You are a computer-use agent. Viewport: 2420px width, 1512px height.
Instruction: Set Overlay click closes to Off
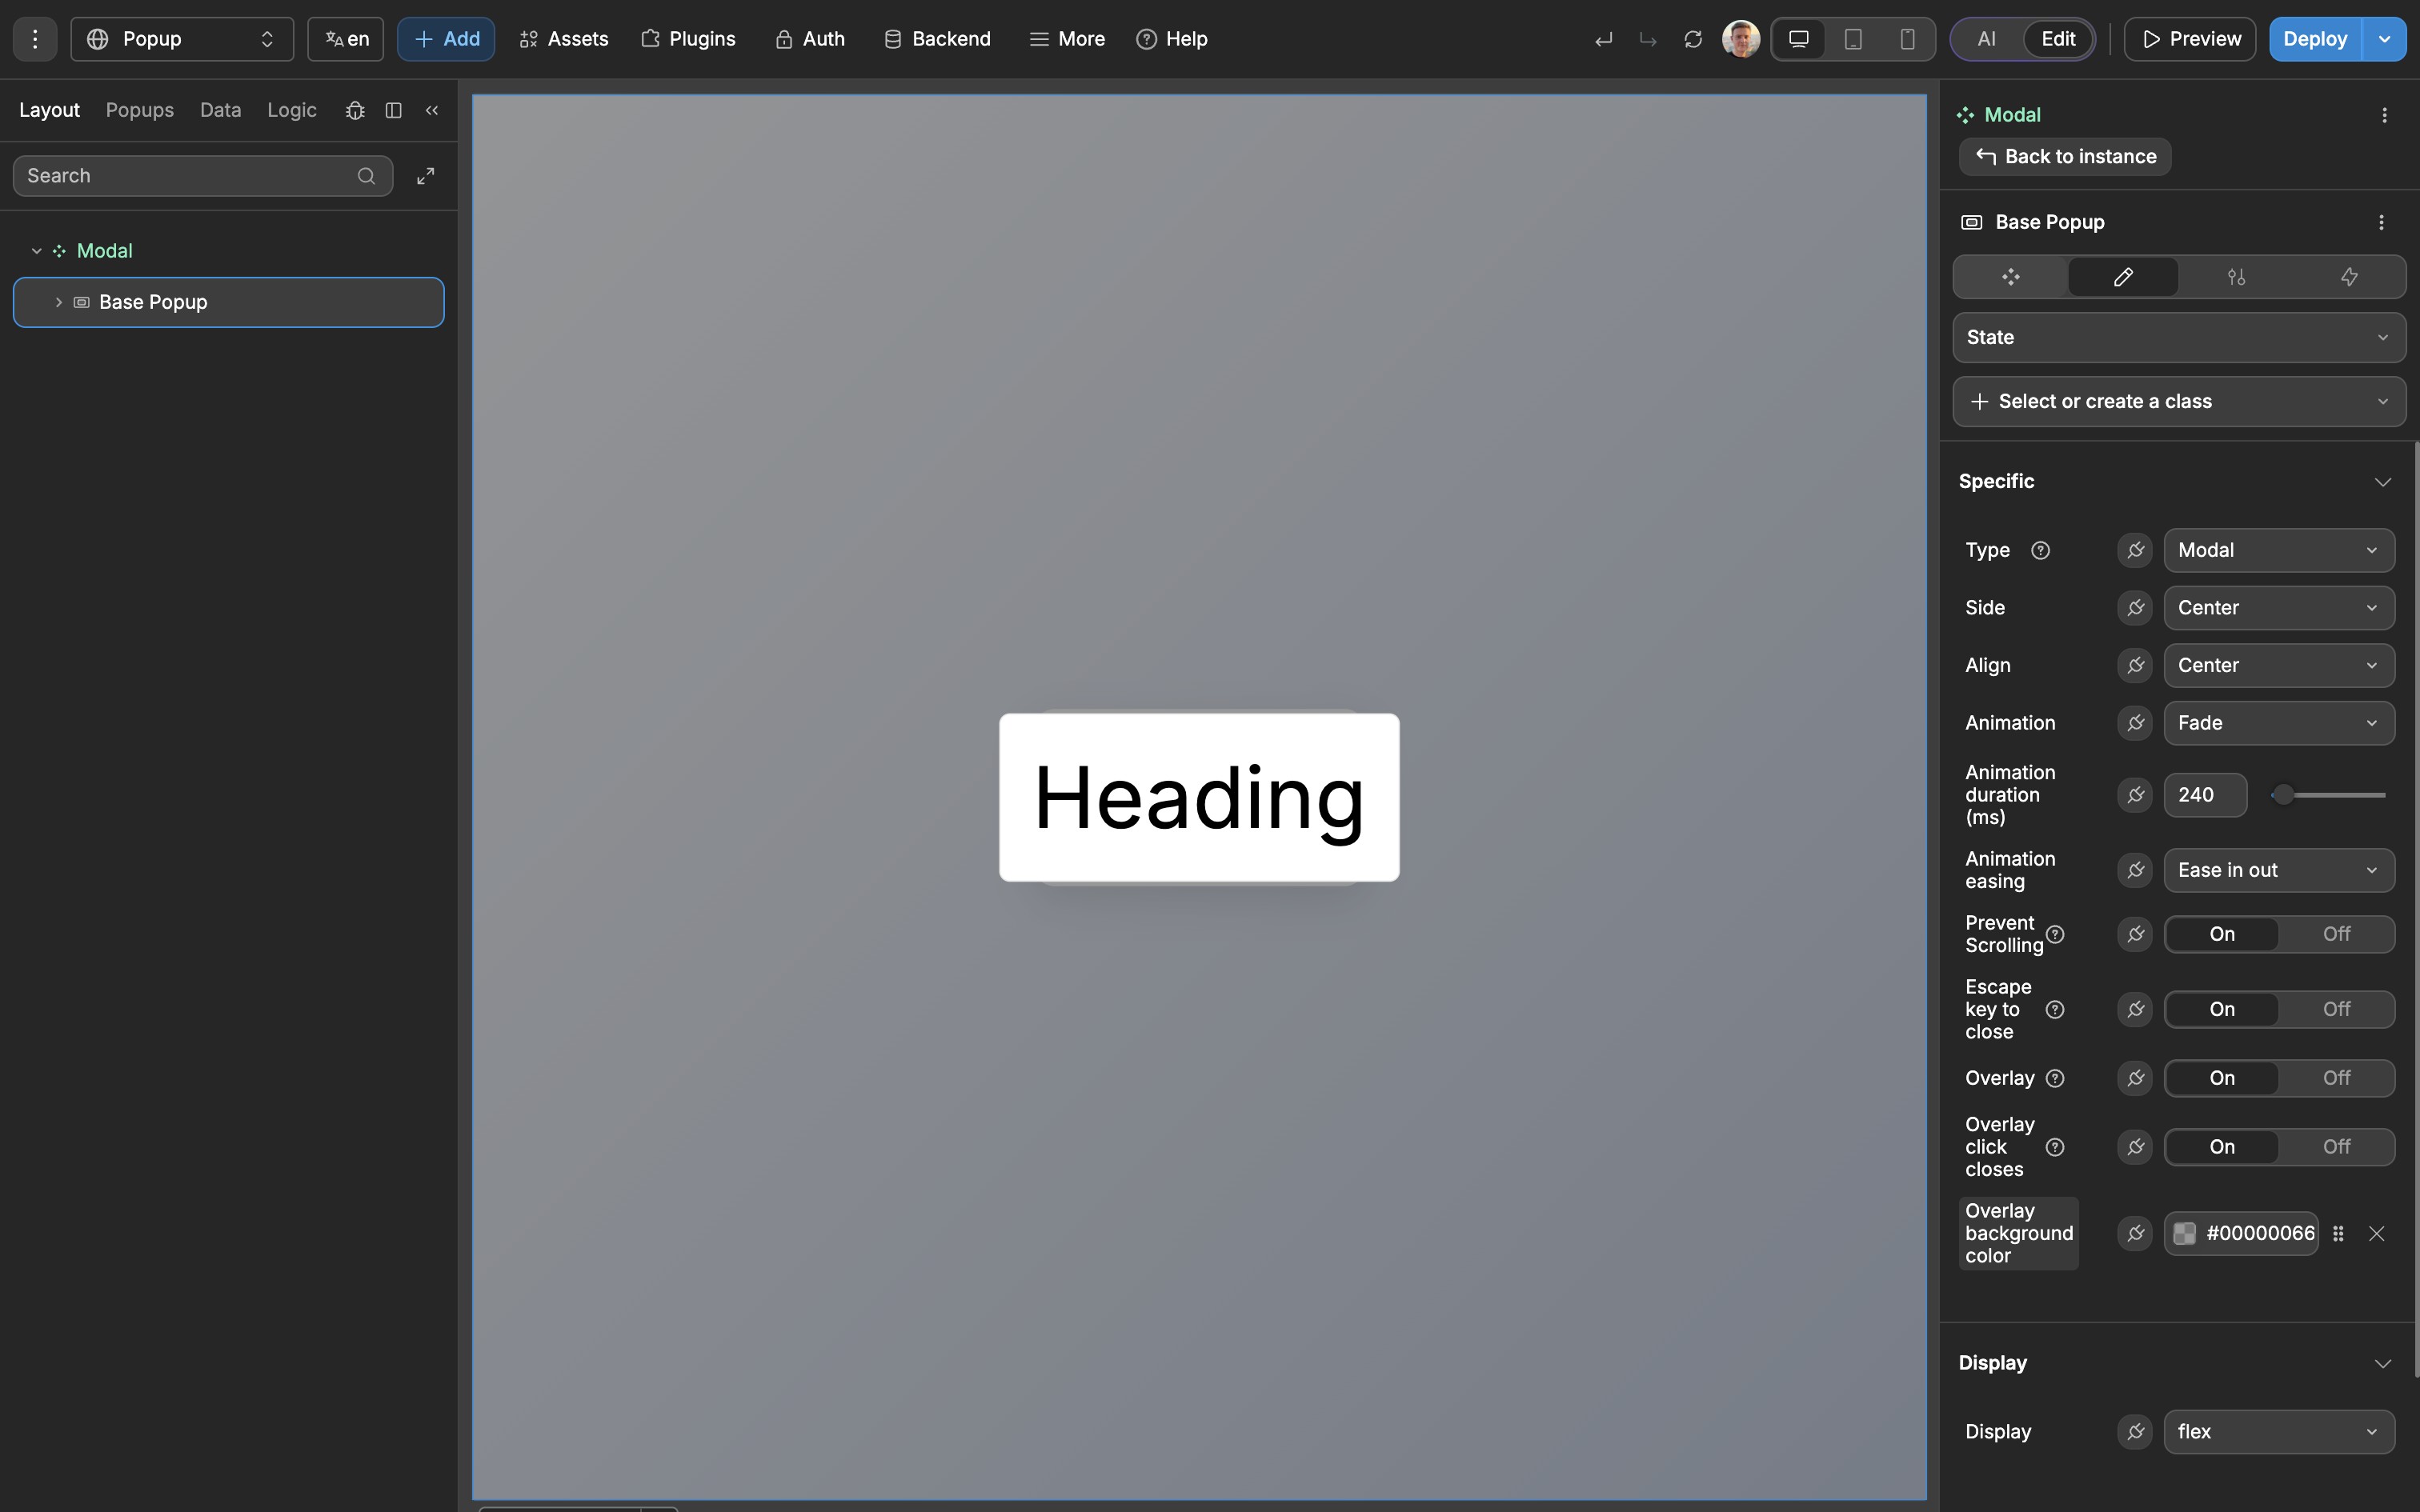point(2336,1147)
